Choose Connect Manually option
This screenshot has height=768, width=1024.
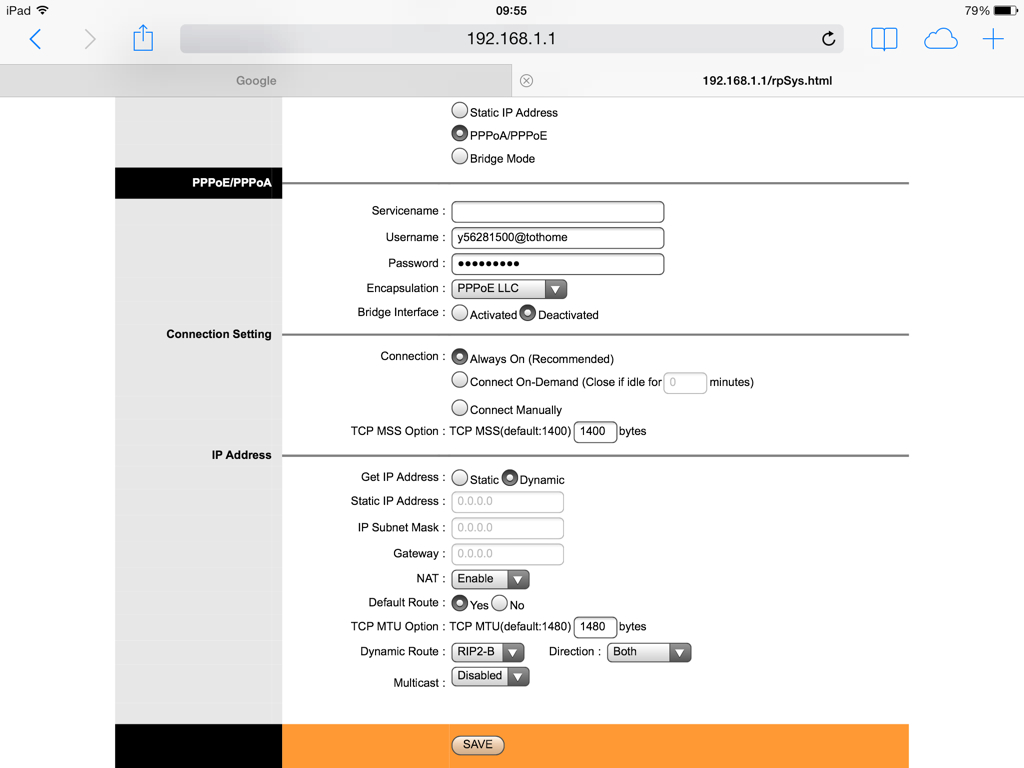pos(460,408)
